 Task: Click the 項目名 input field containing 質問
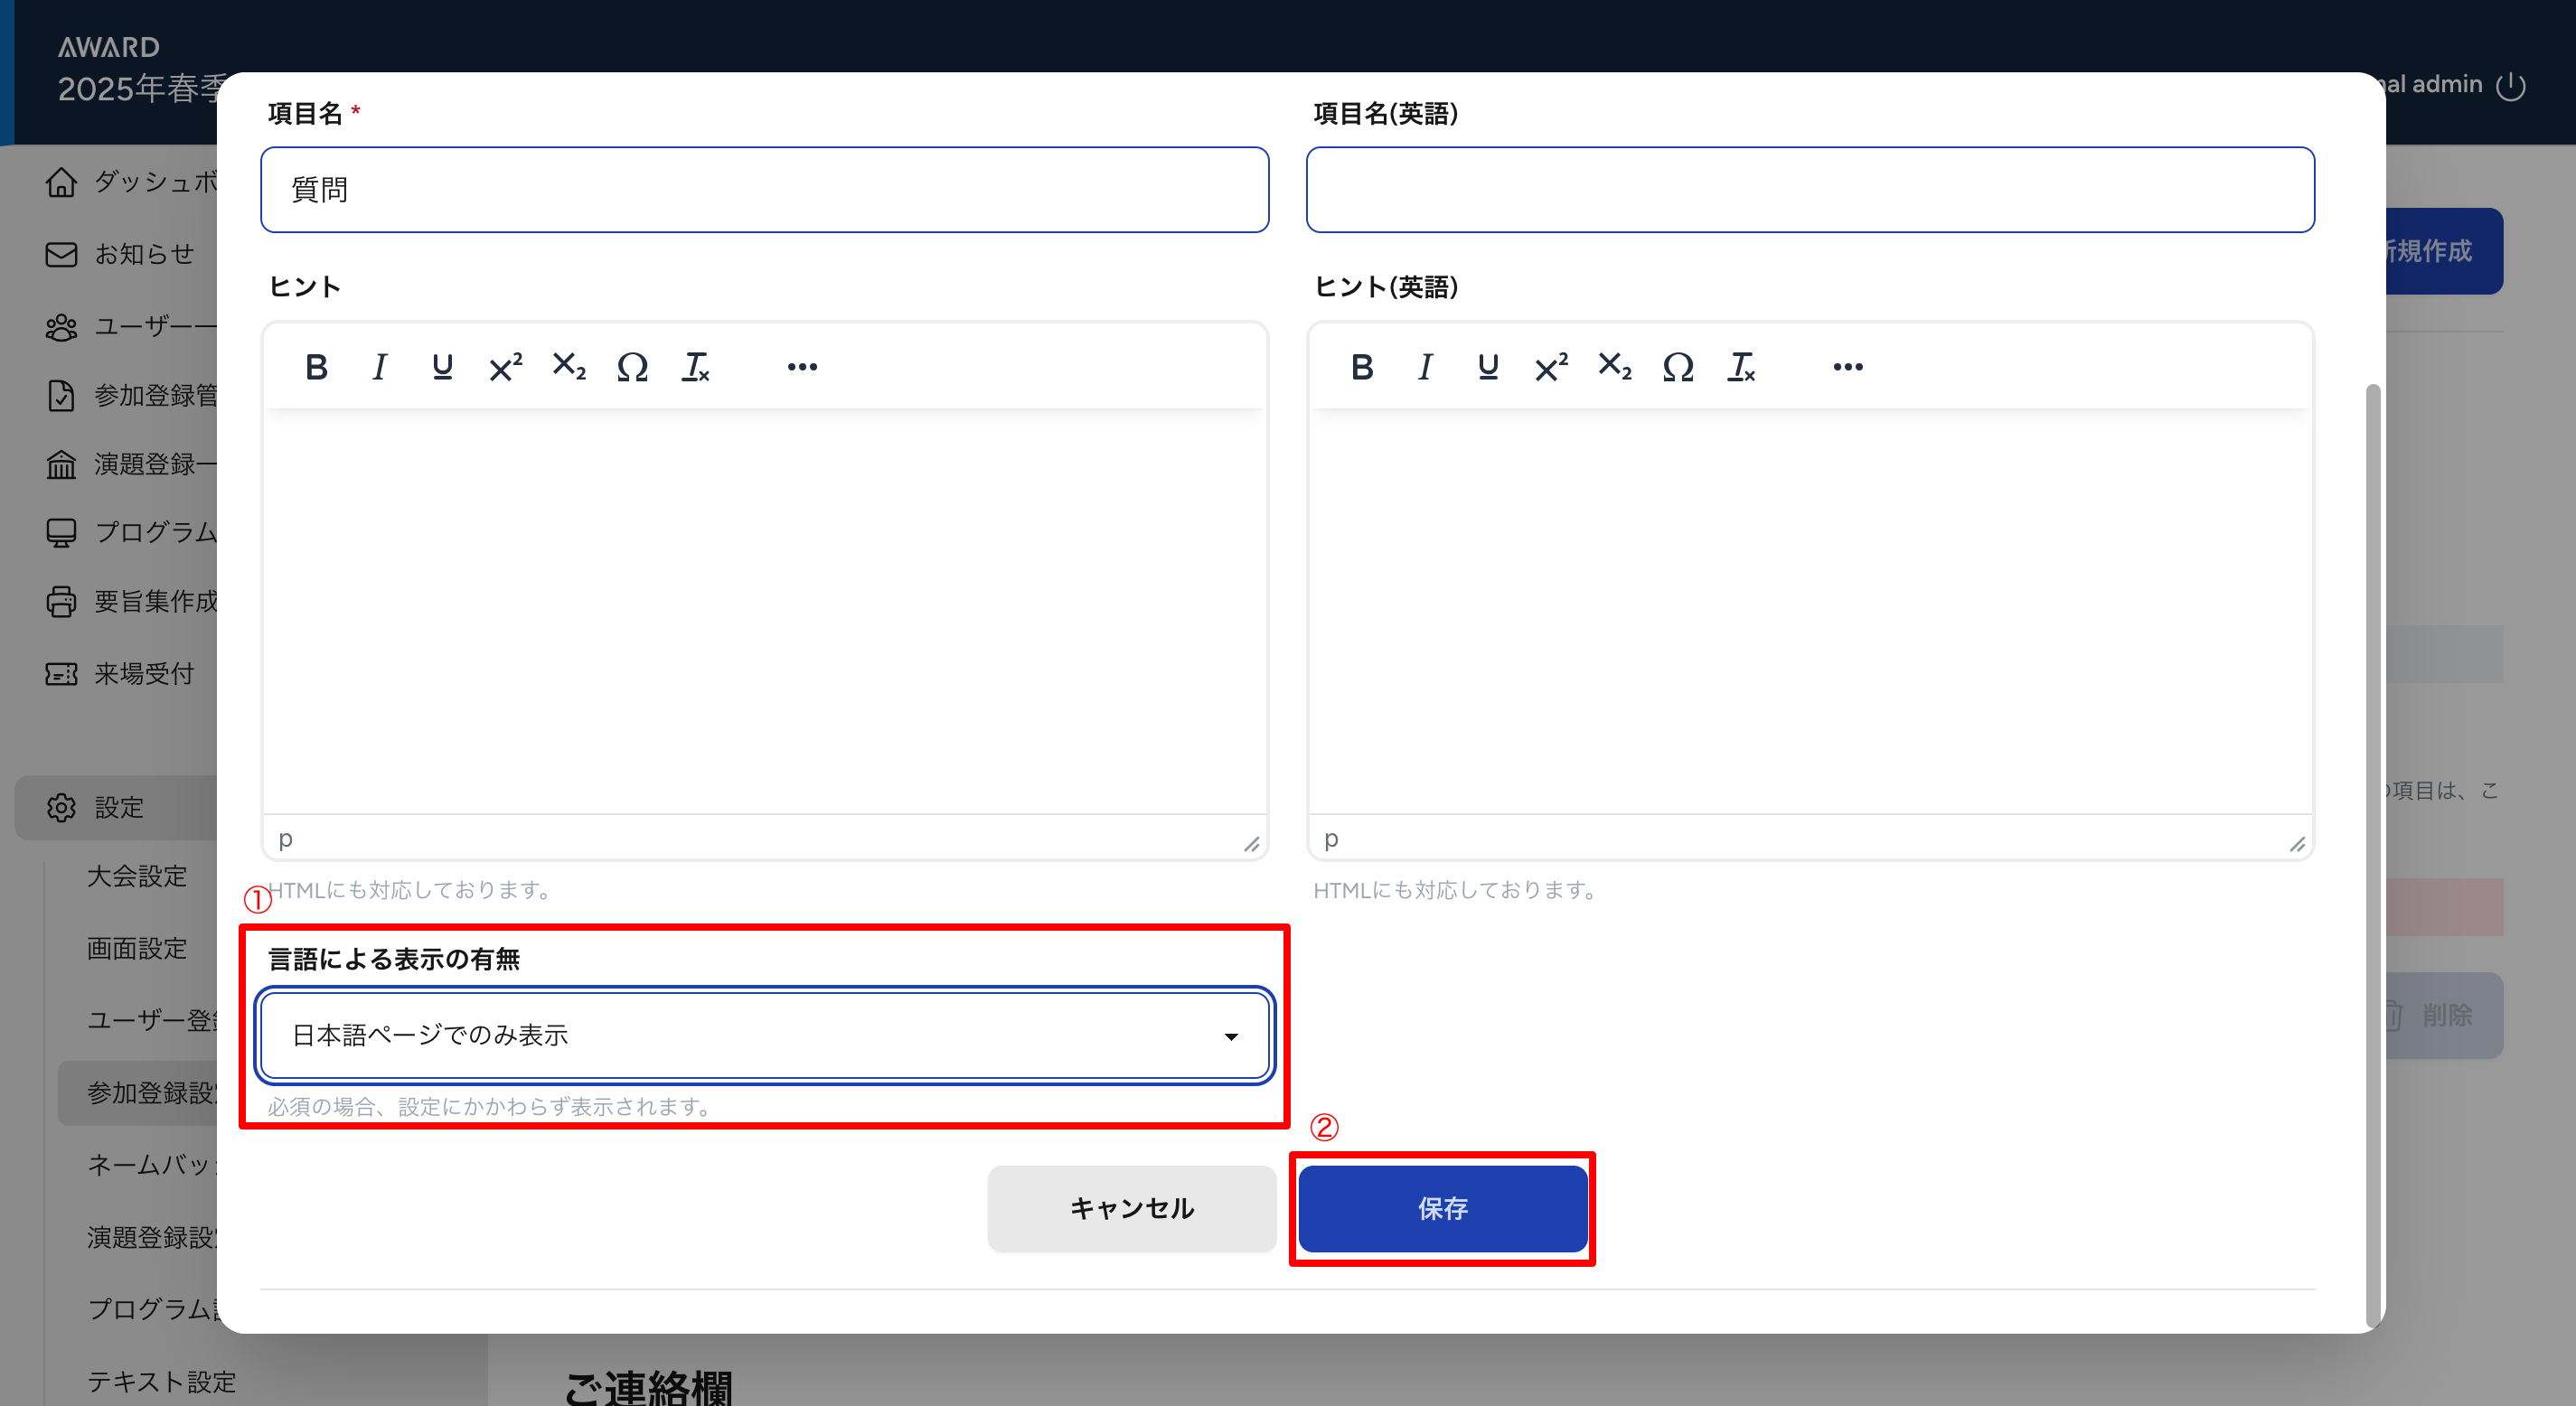point(764,190)
